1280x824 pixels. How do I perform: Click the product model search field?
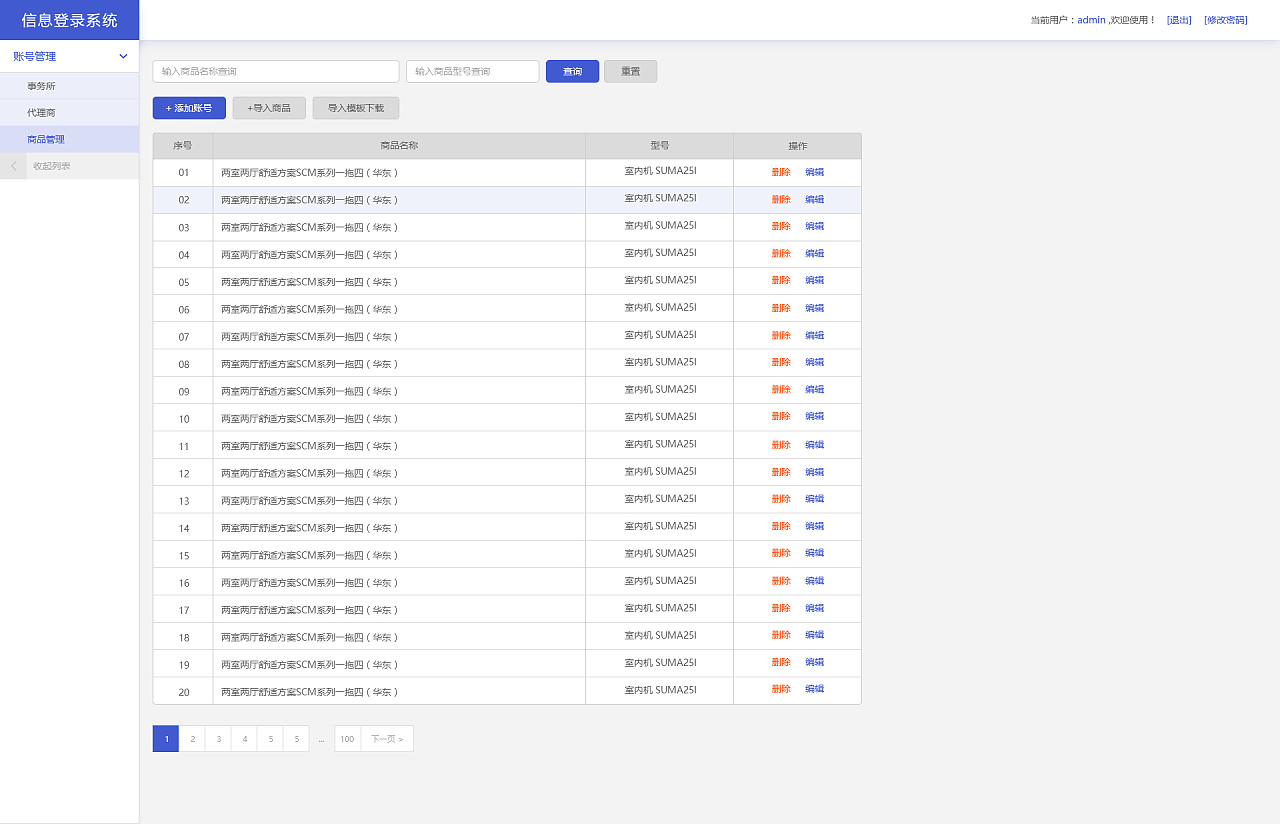[x=472, y=72]
